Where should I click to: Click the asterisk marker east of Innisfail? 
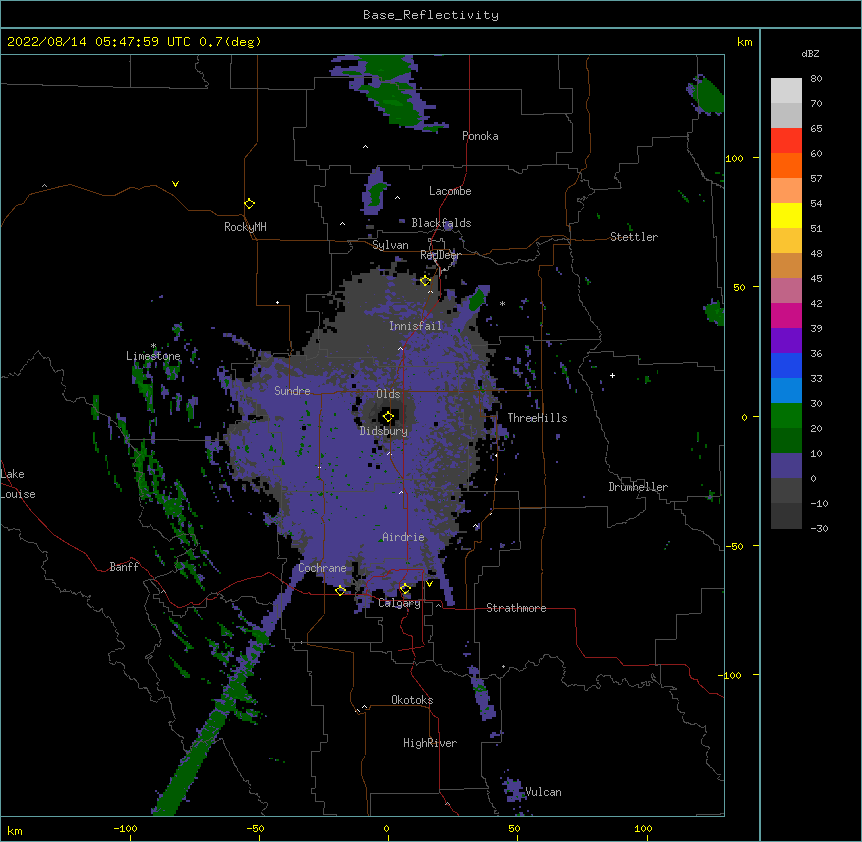click(x=502, y=303)
